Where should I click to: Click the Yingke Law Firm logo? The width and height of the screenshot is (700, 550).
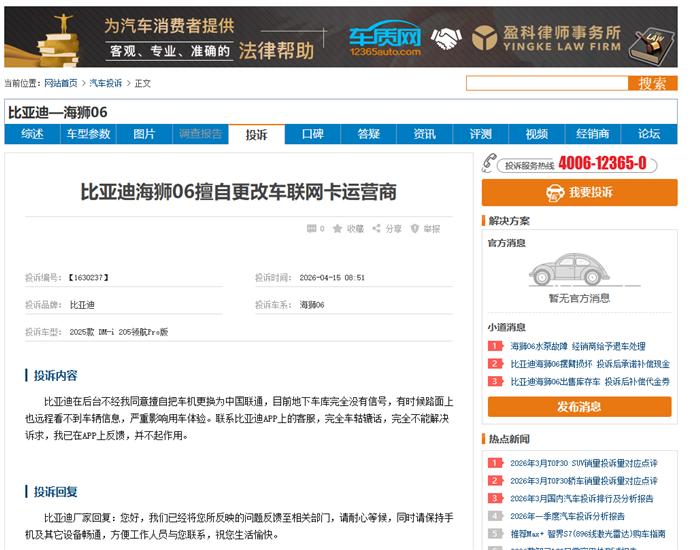click(482, 38)
